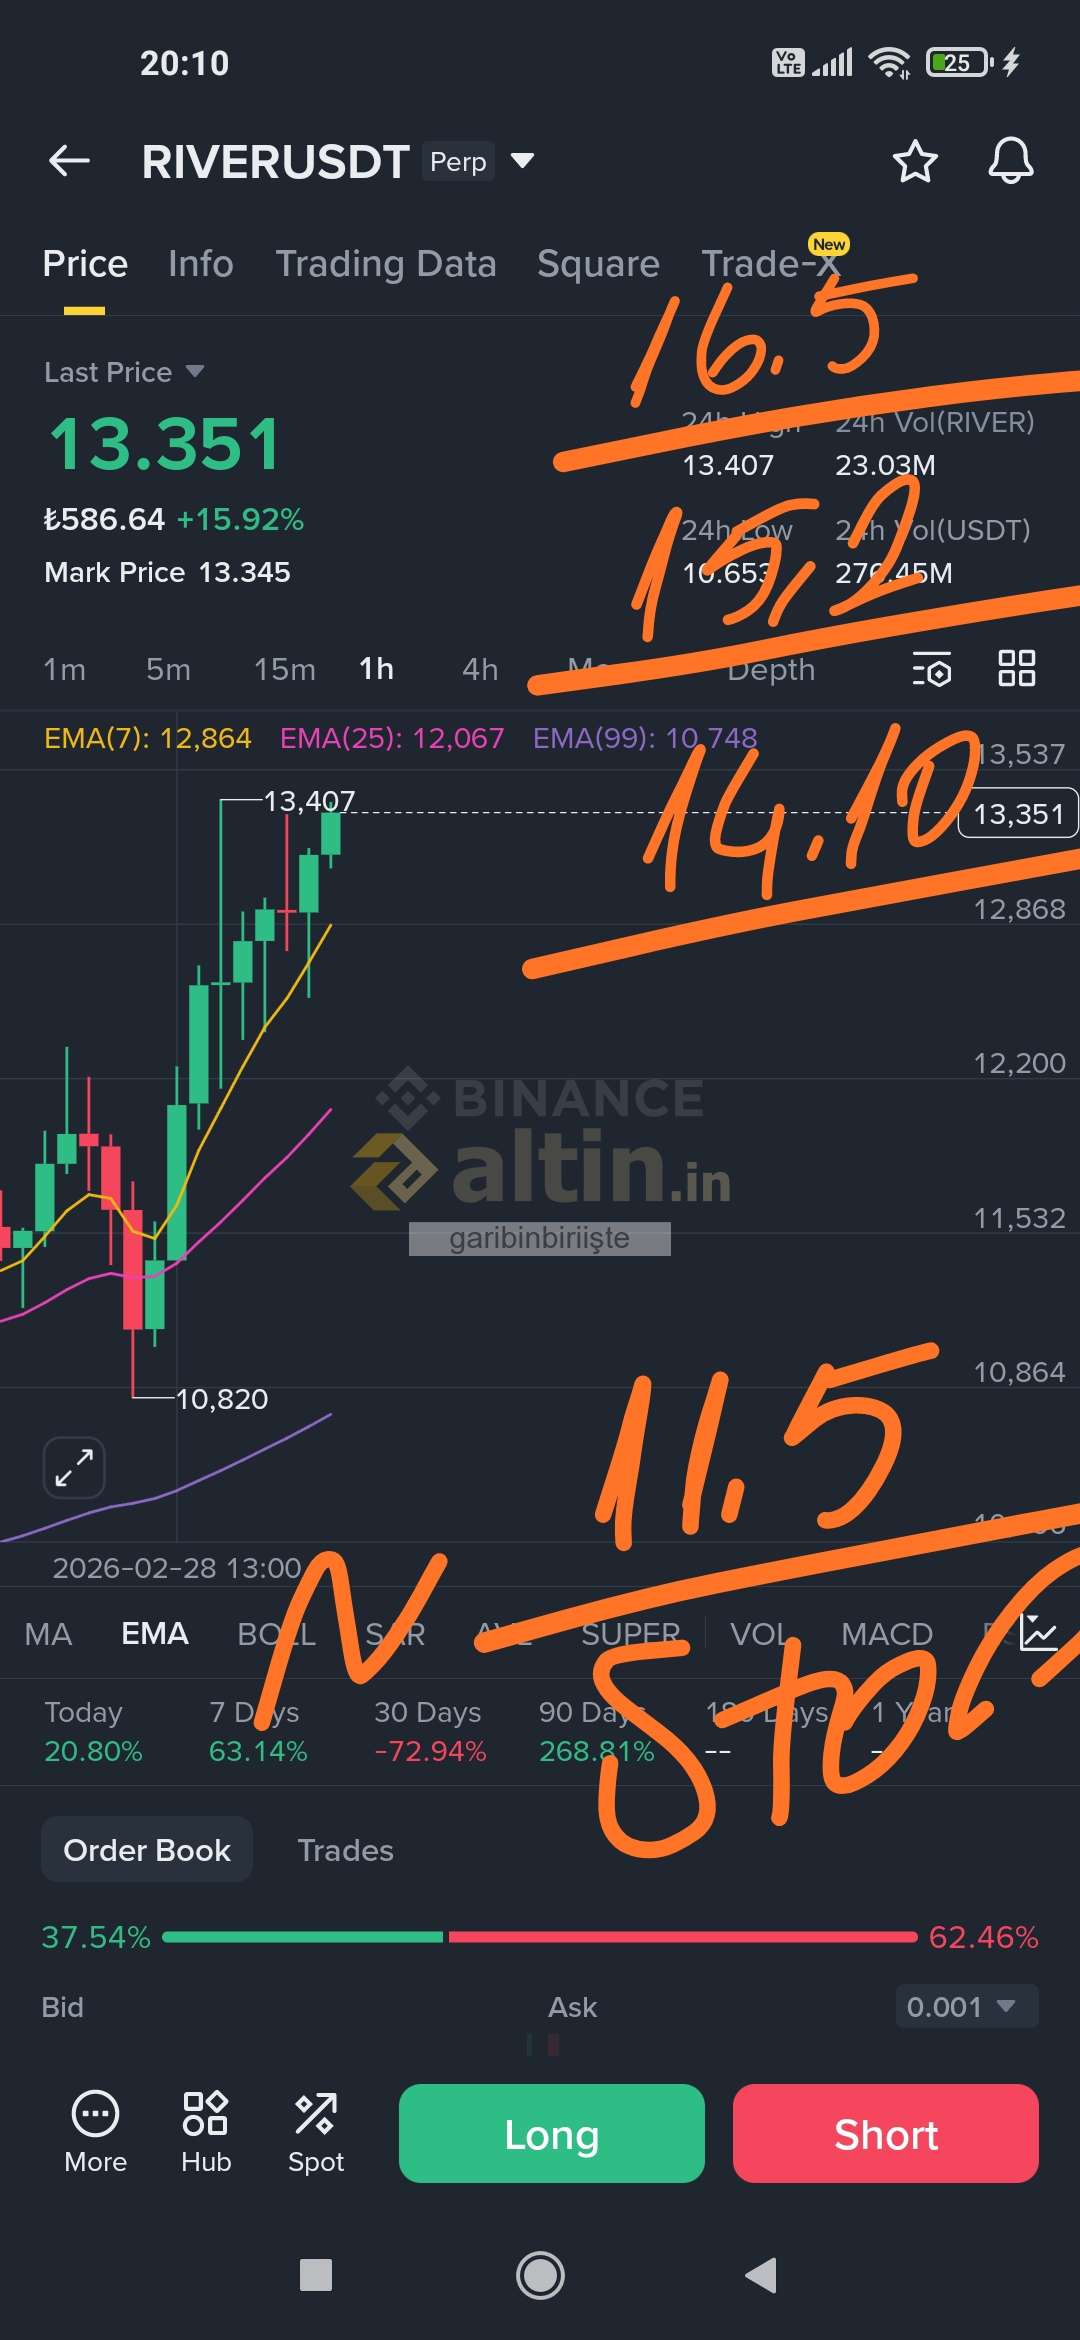Open the four-square chart layout icon
The image size is (1080, 2340).
pos(1016,668)
